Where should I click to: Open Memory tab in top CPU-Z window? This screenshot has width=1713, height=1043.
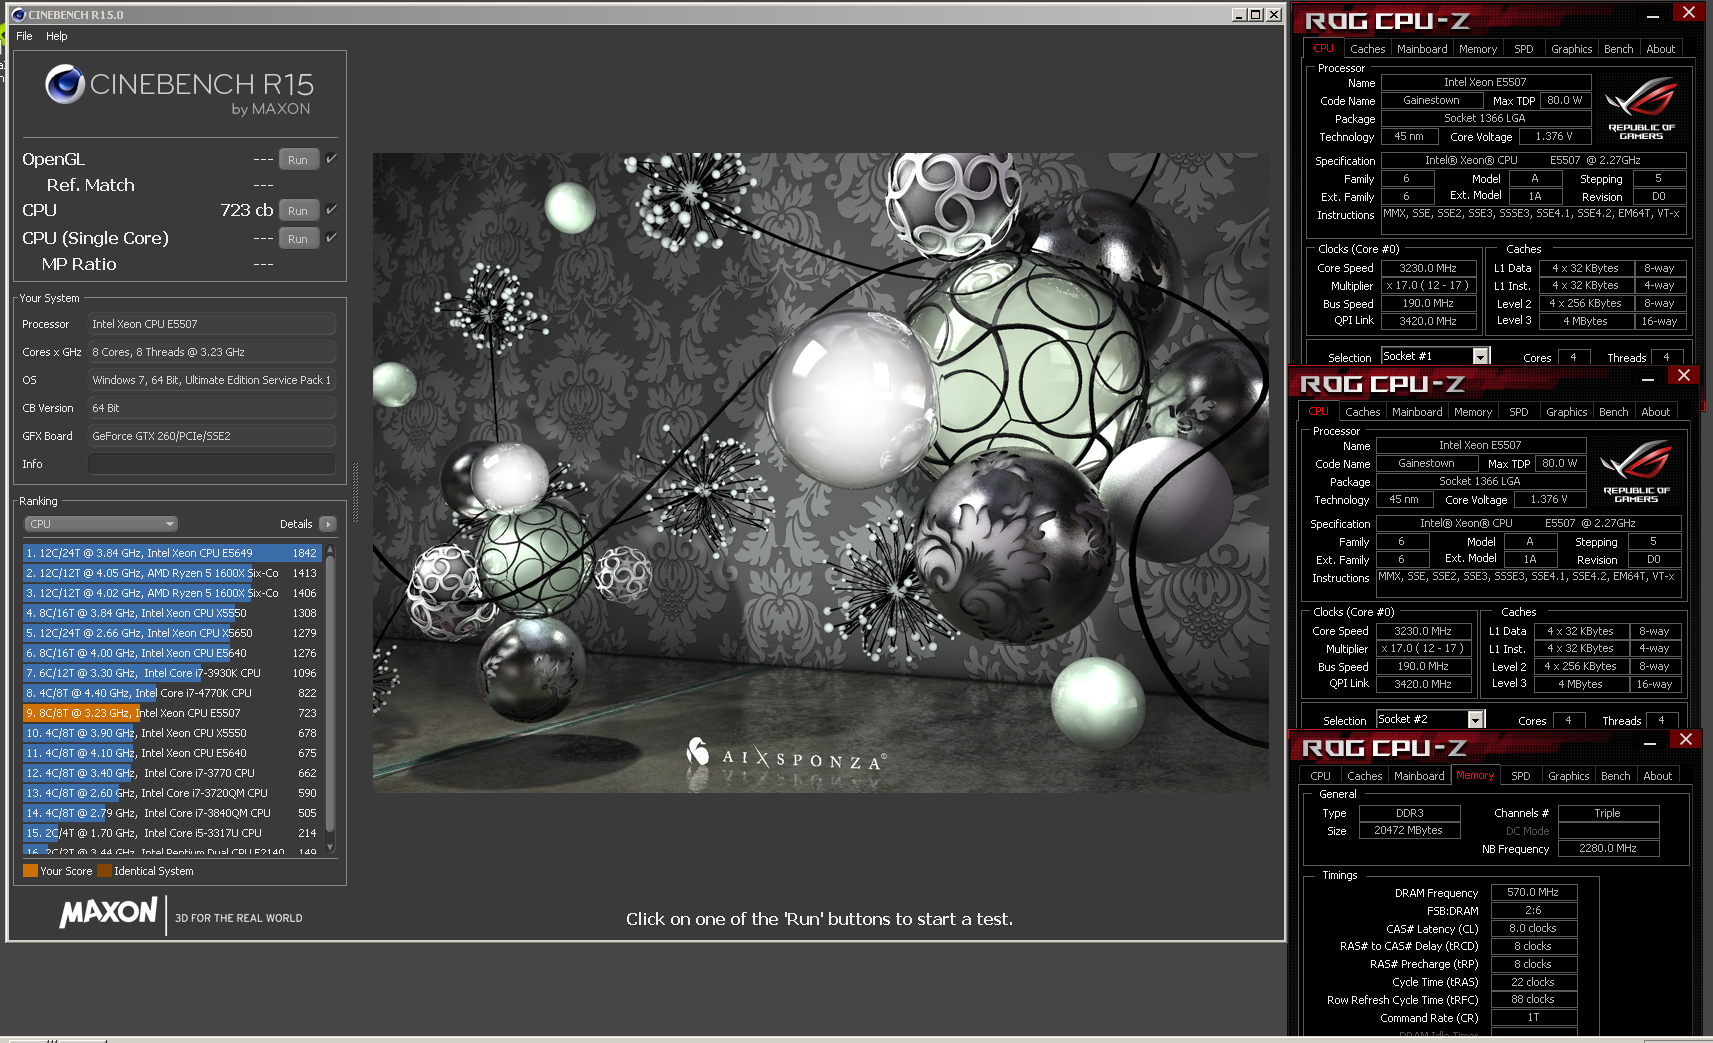point(1478,49)
